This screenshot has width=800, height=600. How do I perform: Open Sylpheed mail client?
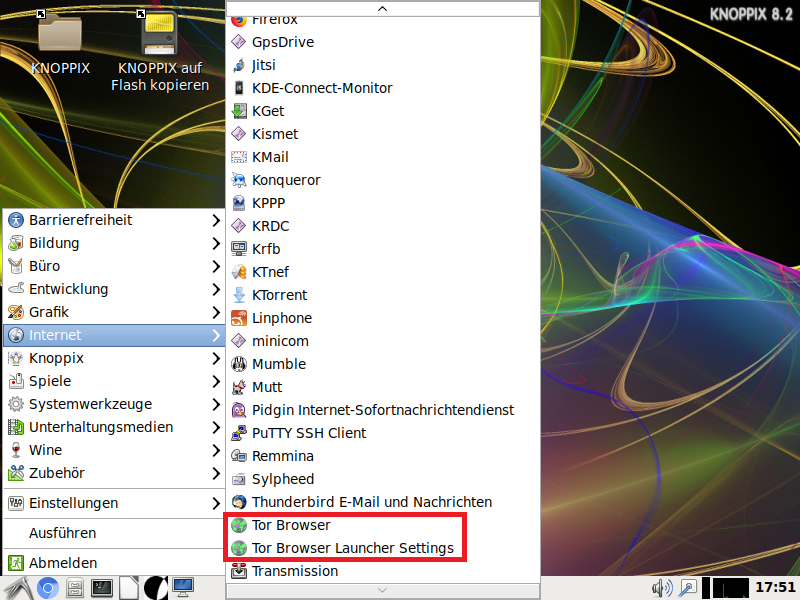(383, 479)
